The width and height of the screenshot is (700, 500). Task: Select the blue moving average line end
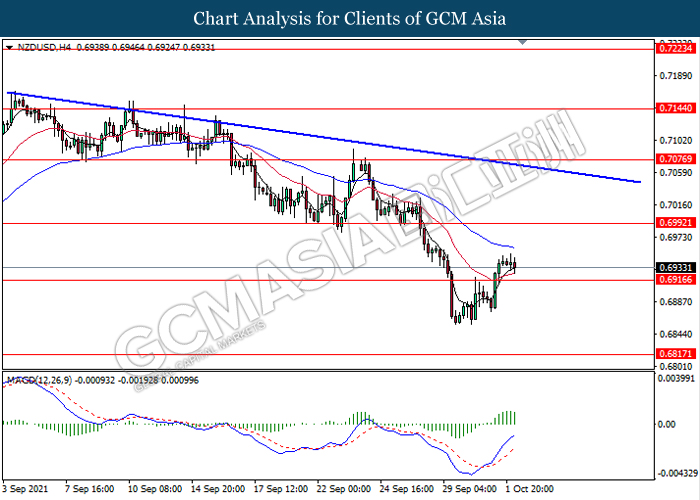tap(512, 247)
